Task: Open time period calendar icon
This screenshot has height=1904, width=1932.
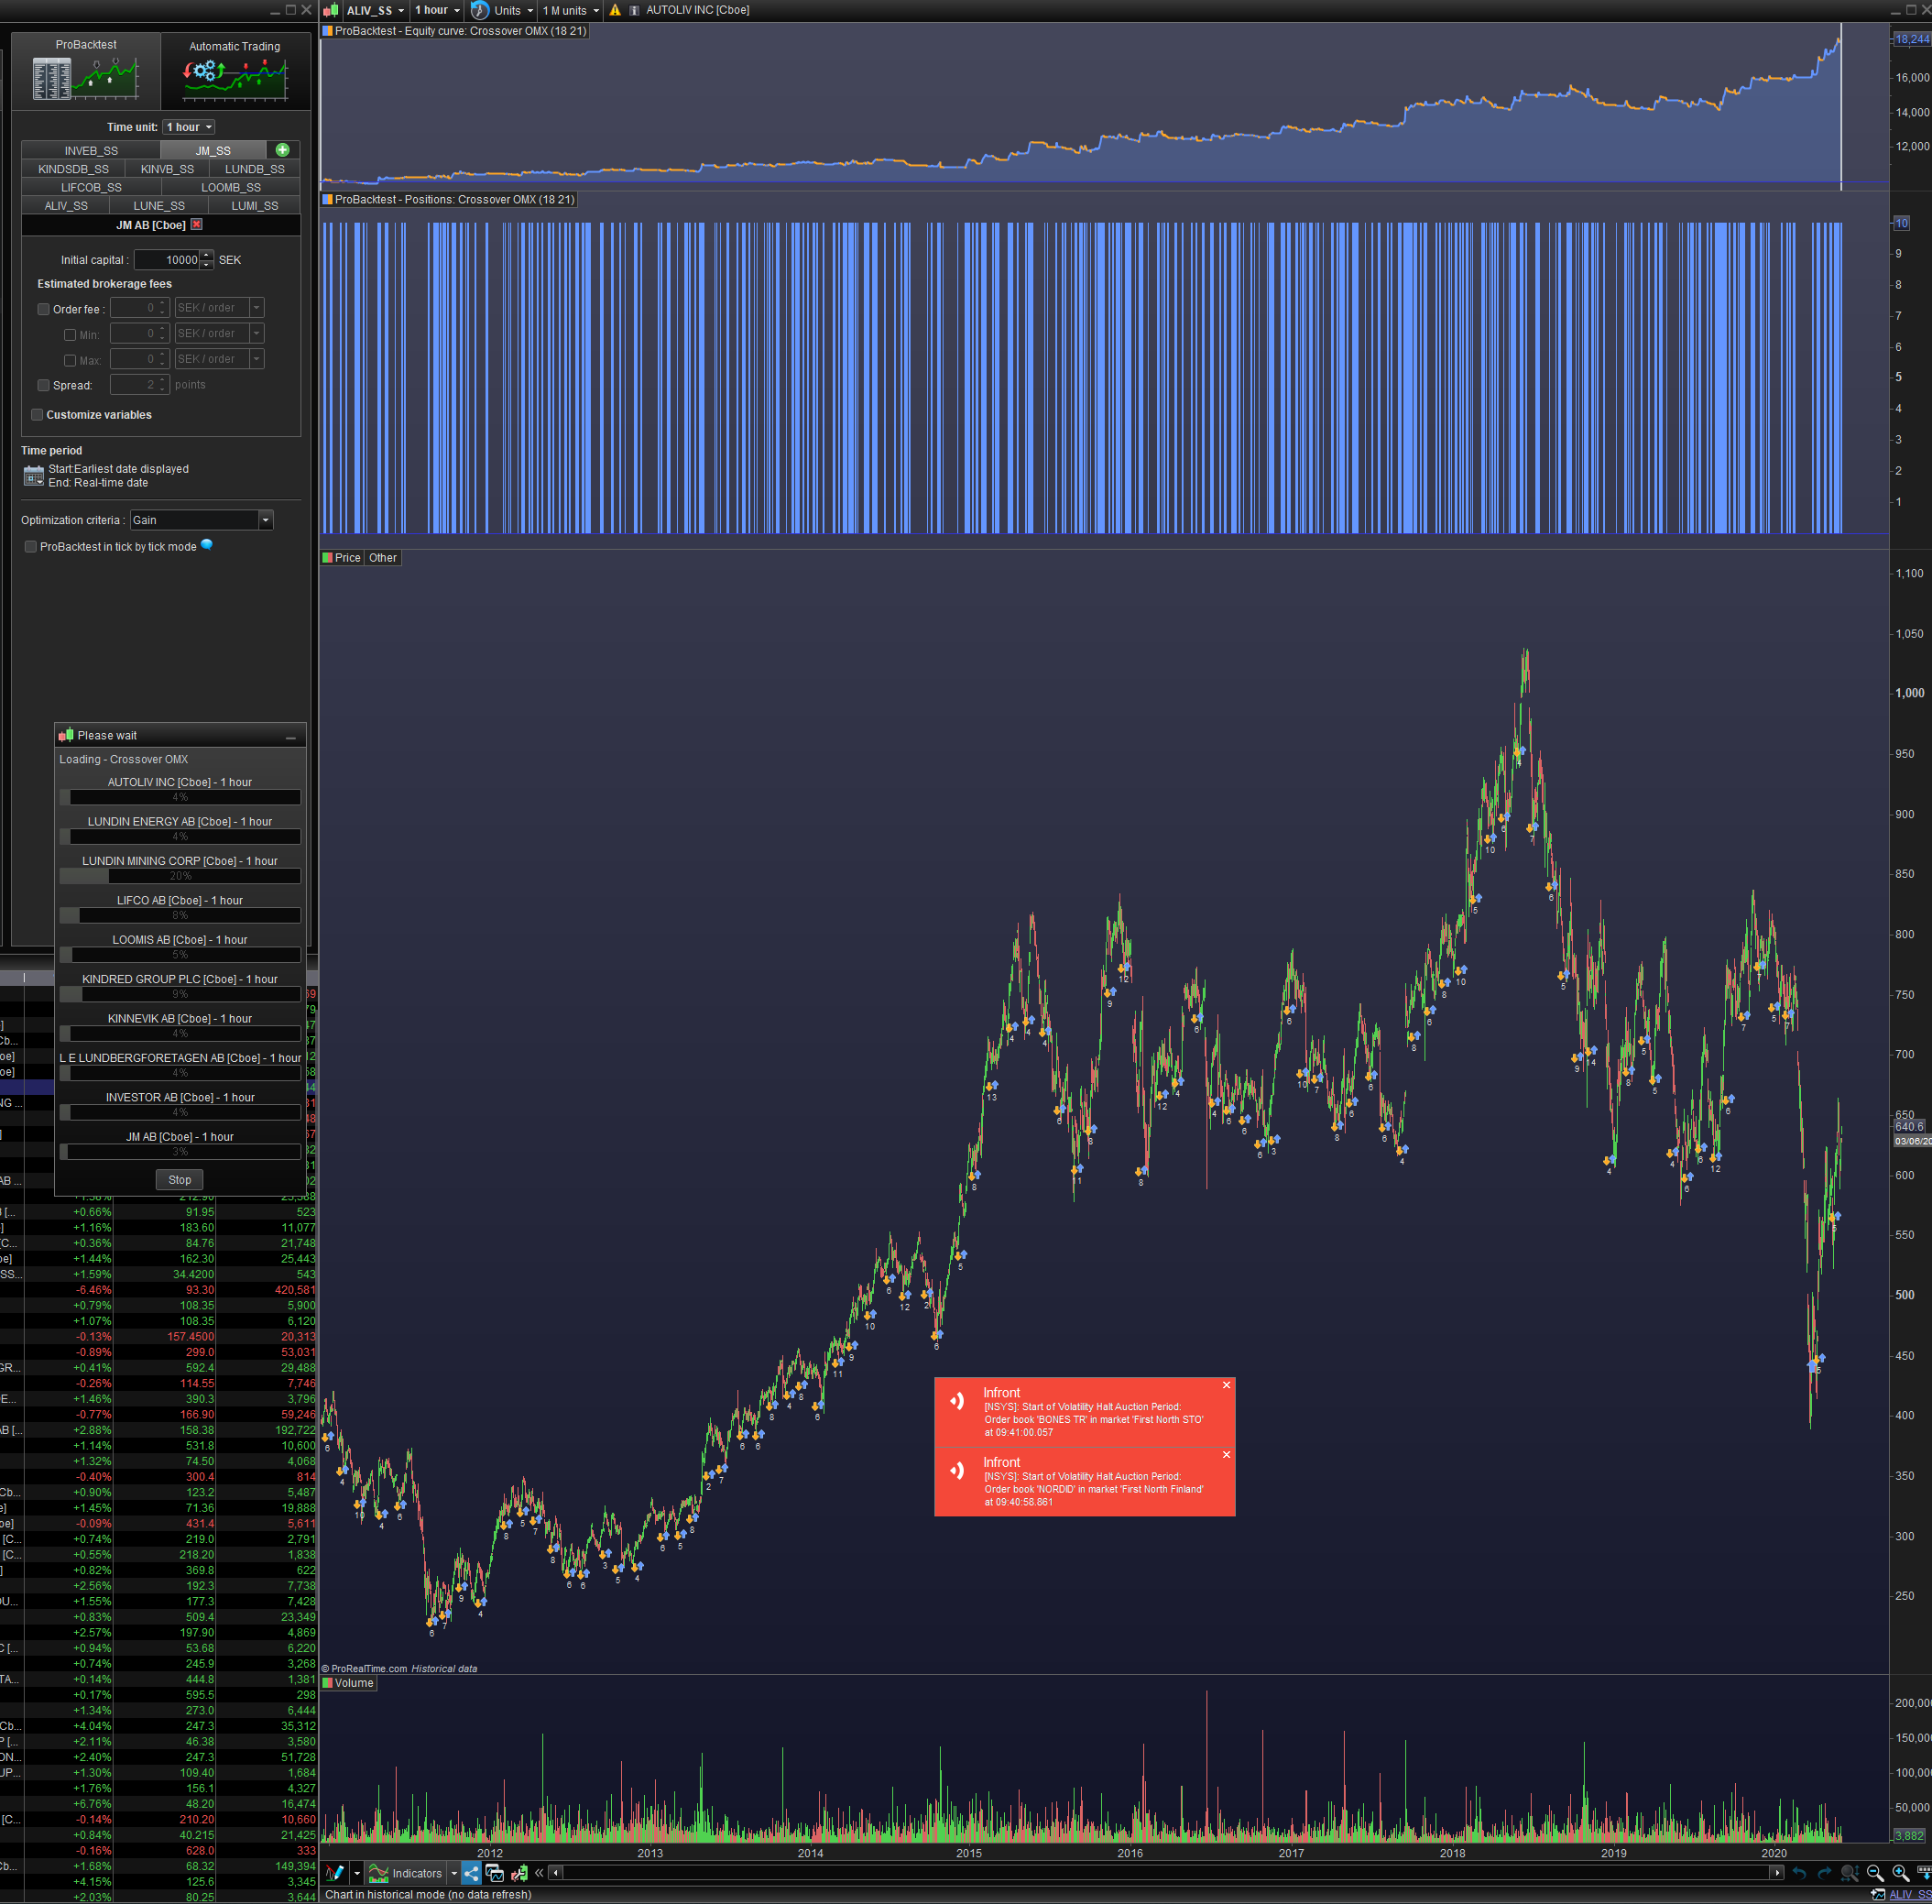Action: pyautogui.click(x=34, y=476)
